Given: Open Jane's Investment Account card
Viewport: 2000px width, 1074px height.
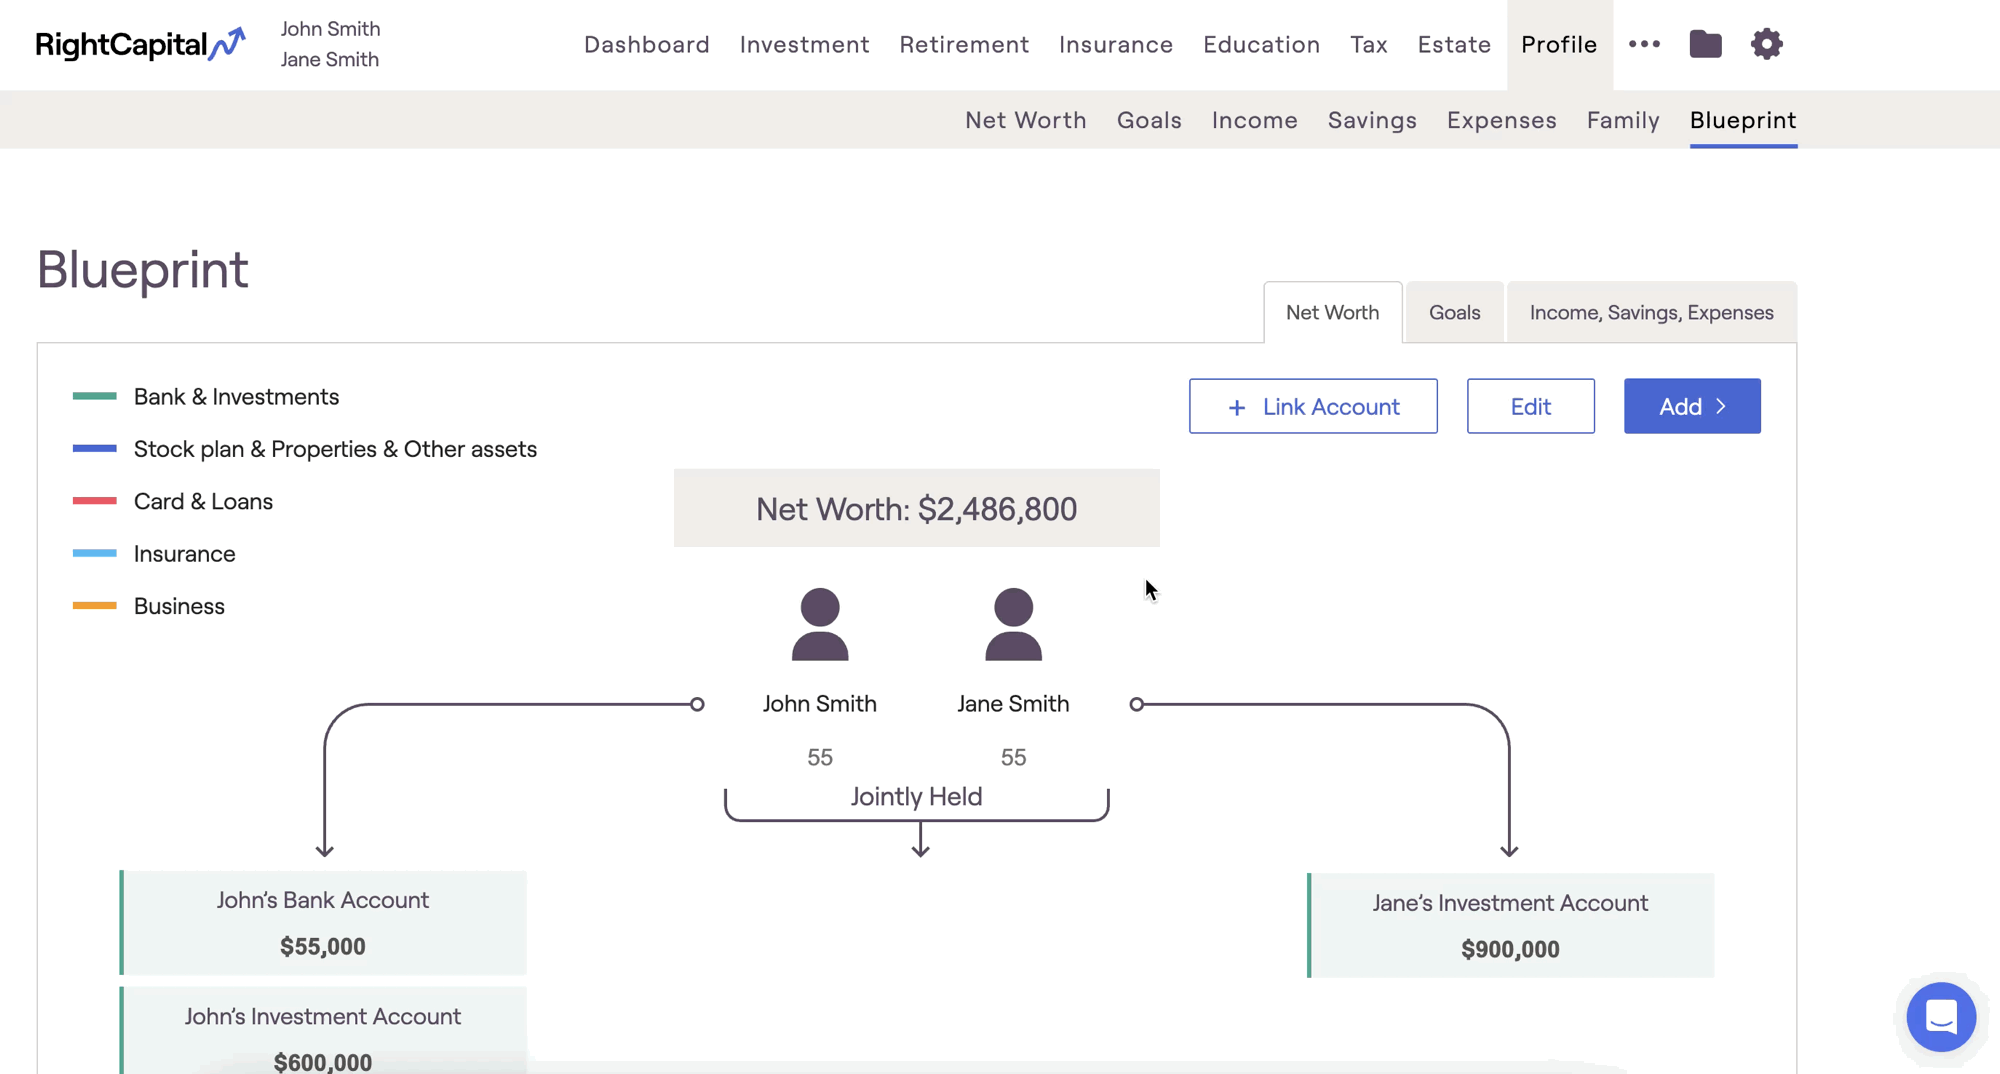Looking at the screenshot, I should pos(1510,925).
